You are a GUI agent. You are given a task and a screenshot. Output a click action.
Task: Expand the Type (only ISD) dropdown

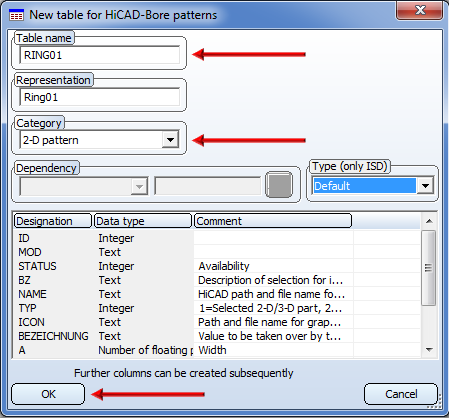point(425,186)
